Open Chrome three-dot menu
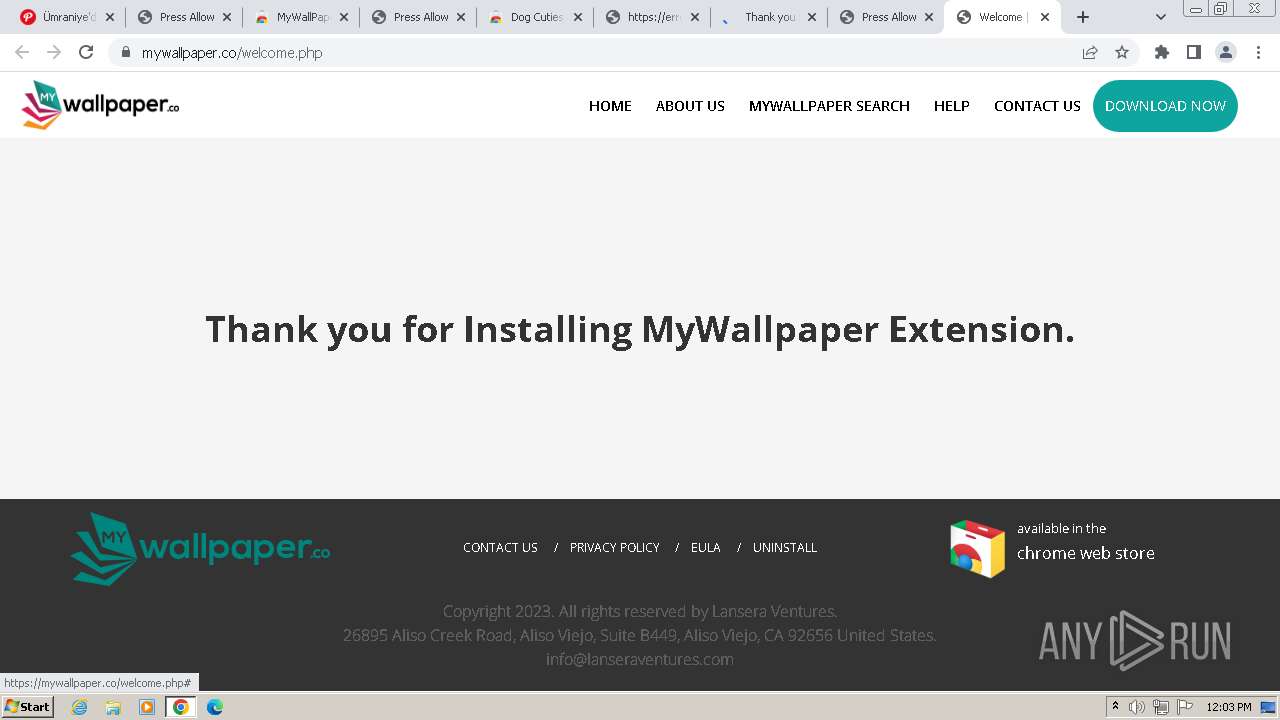 pyautogui.click(x=1258, y=52)
